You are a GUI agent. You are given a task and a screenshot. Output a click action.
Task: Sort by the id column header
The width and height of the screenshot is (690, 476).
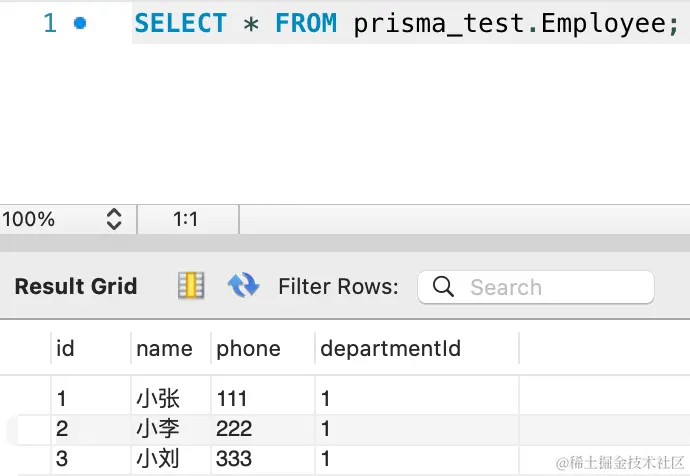pyautogui.click(x=66, y=348)
